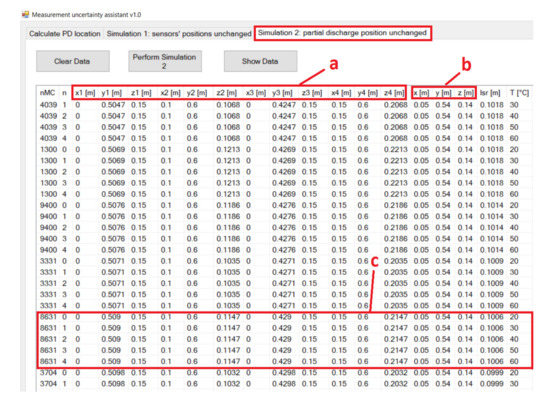Select nMC 1300 in the n=3 row
550x403 pixels.
pos(48,183)
